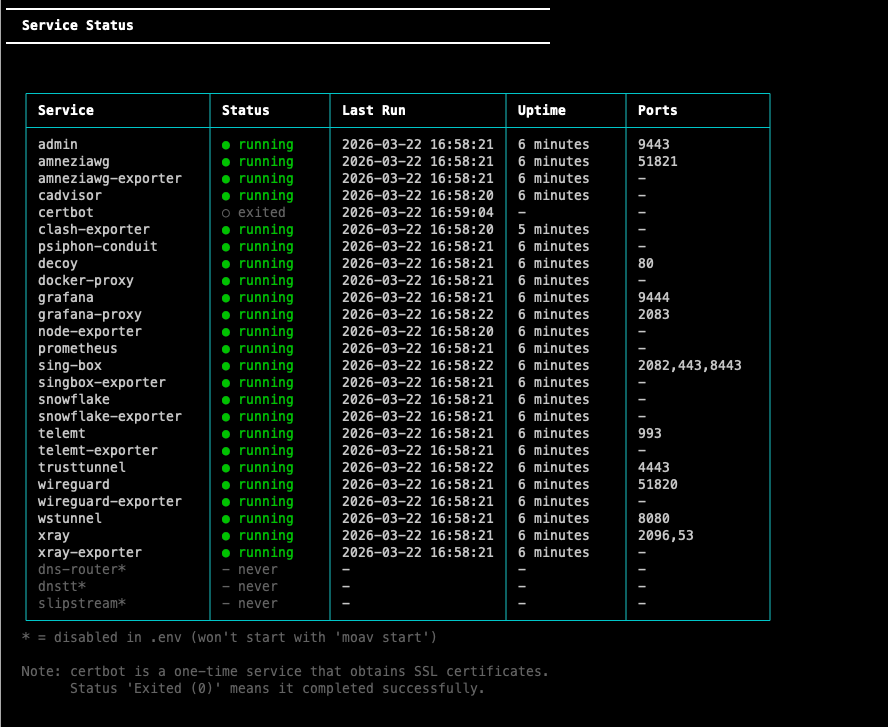Select the 'singbox-exporter' service name
This screenshot has width=888, height=727.
pos(102,382)
